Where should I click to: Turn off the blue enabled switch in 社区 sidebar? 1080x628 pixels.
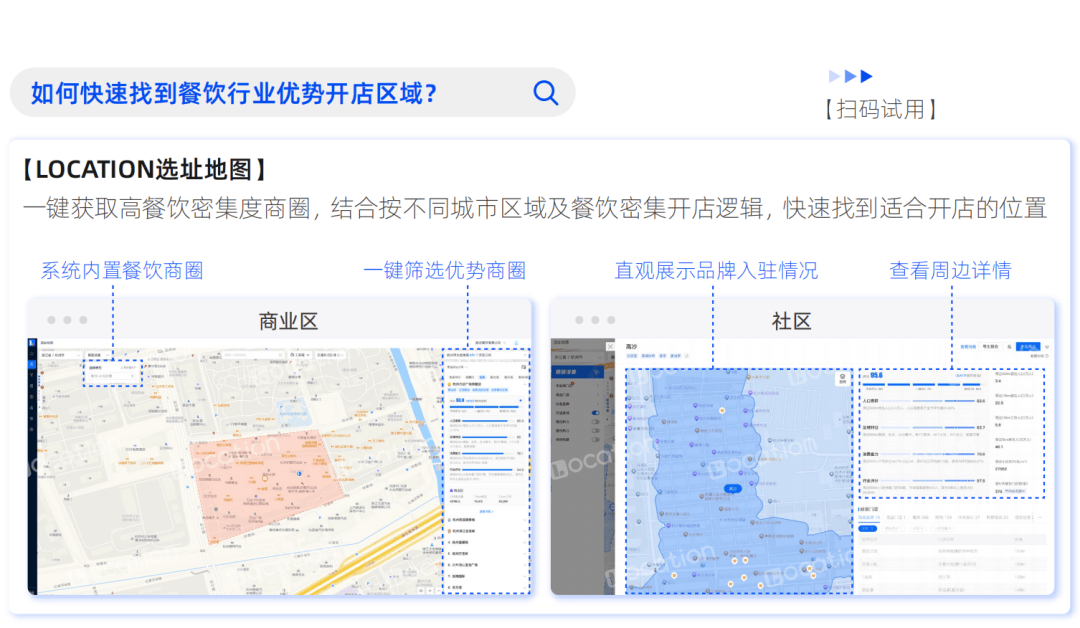coord(596,412)
